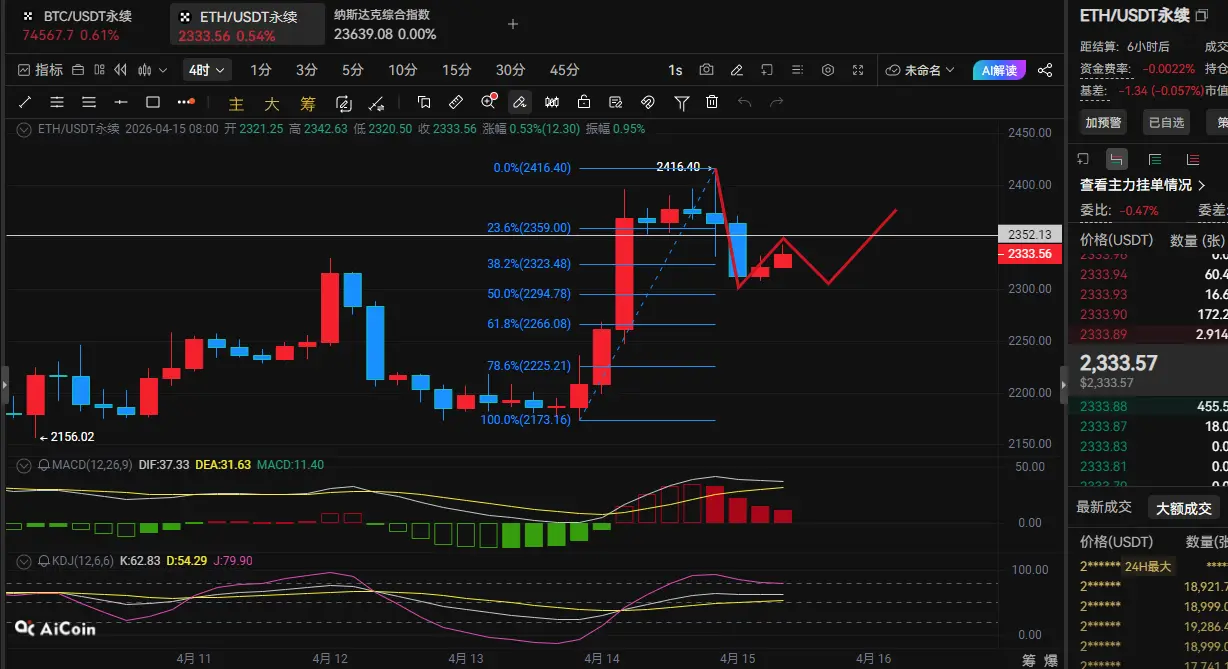Switch to the 30分 timeframe
1228x669 pixels.
(511, 70)
